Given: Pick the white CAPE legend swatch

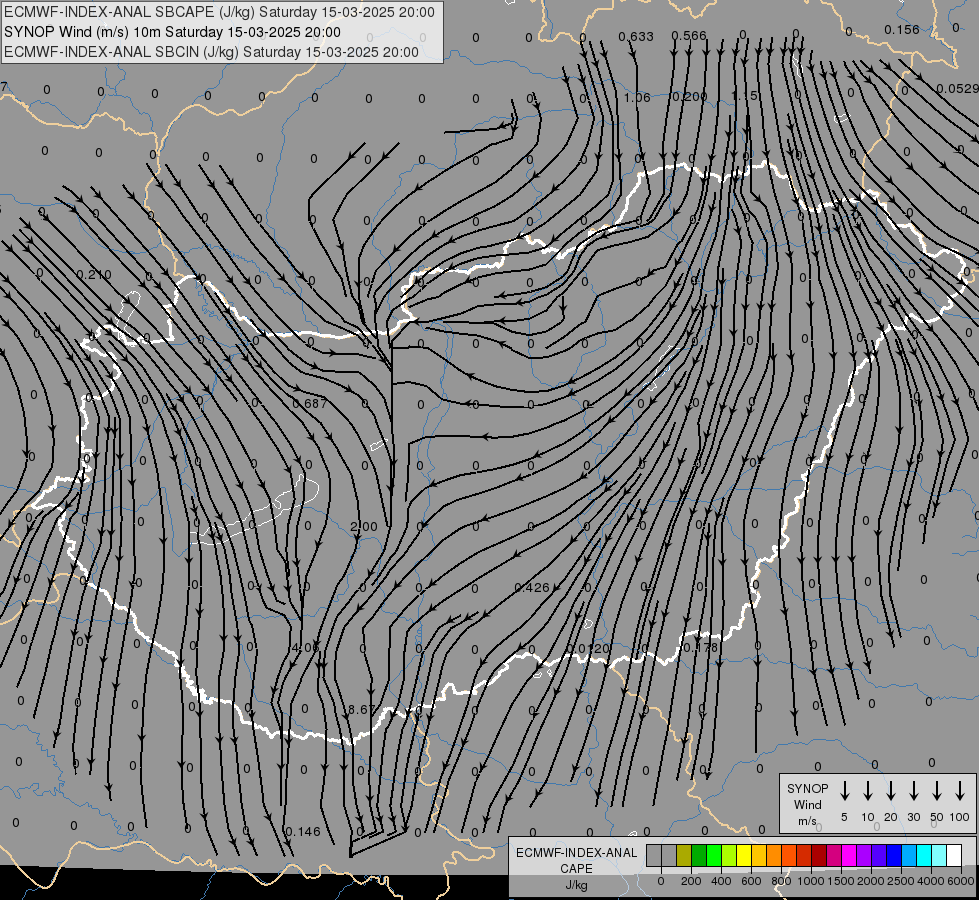Looking at the screenshot, I should pyautogui.click(x=954, y=855).
